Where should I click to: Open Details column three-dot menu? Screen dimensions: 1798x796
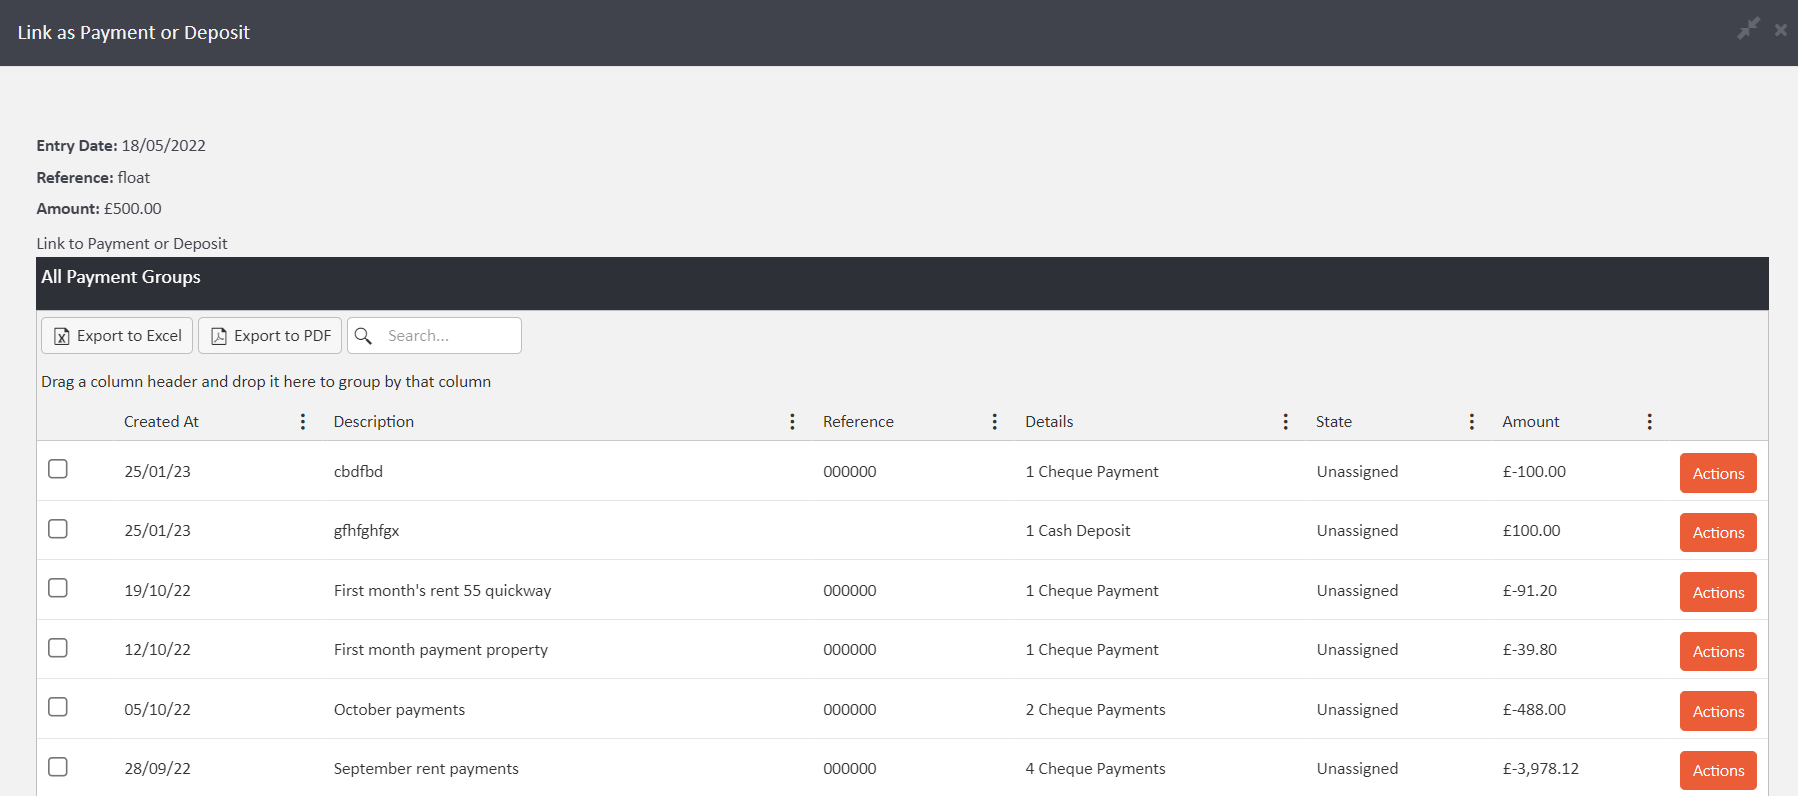pos(1285,422)
